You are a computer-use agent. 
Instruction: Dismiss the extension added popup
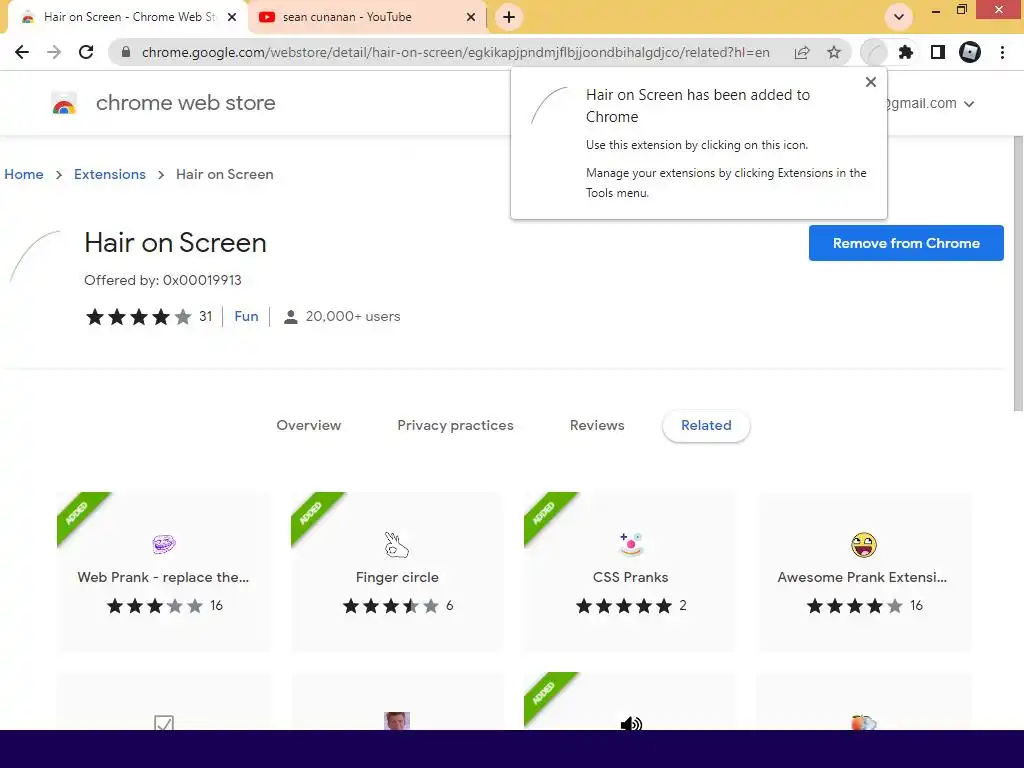point(871,82)
